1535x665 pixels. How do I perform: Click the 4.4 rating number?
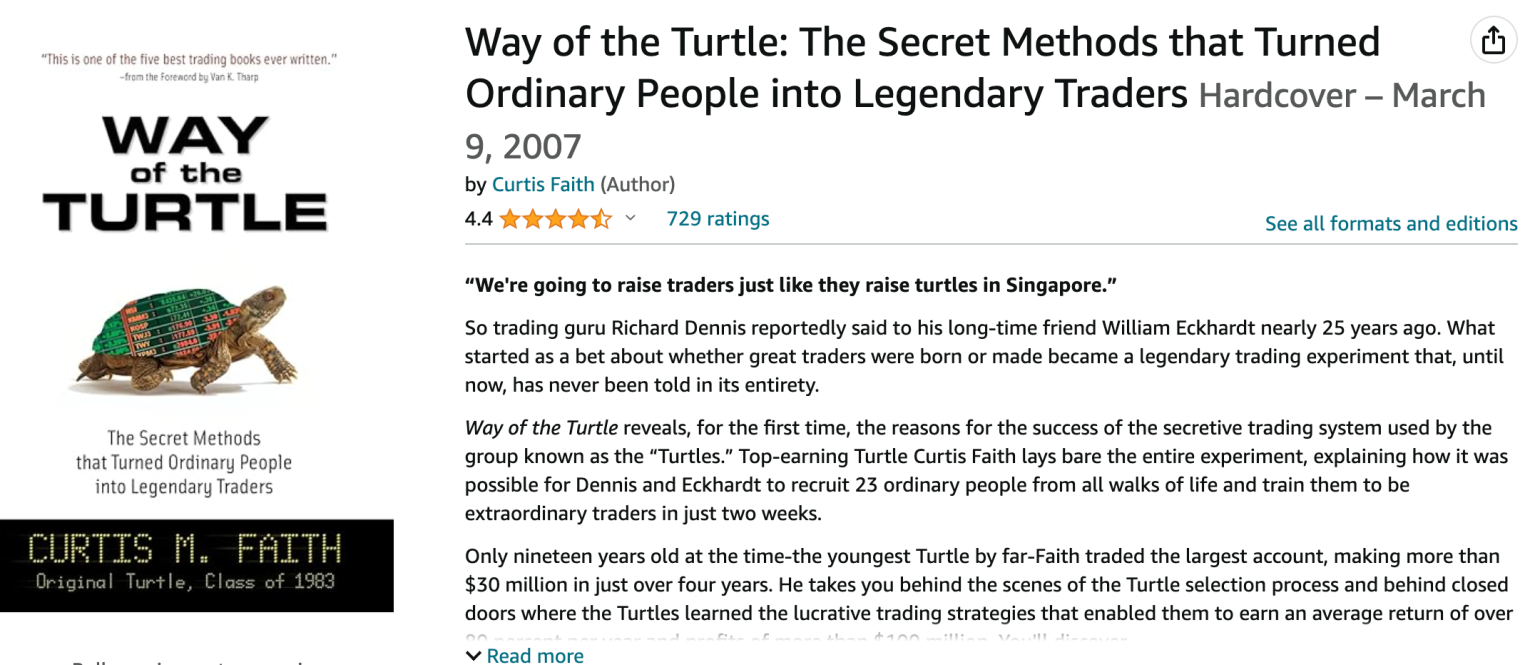click(x=478, y=219)
